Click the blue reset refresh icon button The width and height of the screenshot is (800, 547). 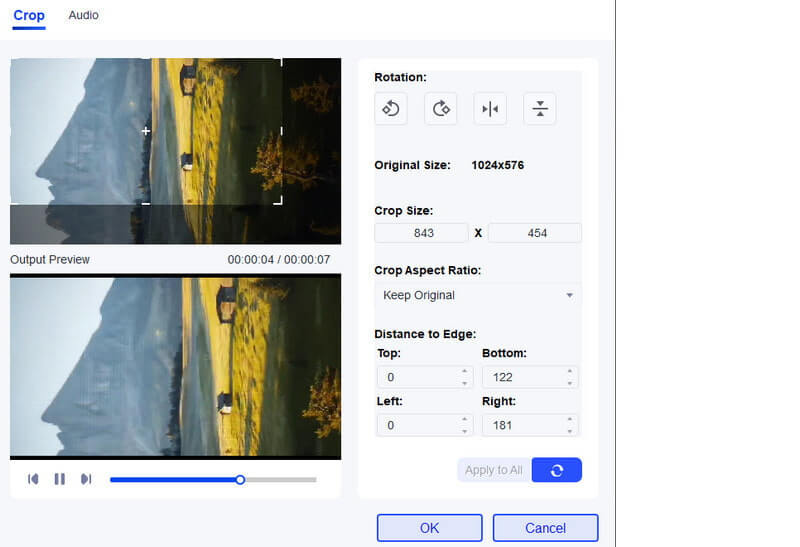click(556, 470)
